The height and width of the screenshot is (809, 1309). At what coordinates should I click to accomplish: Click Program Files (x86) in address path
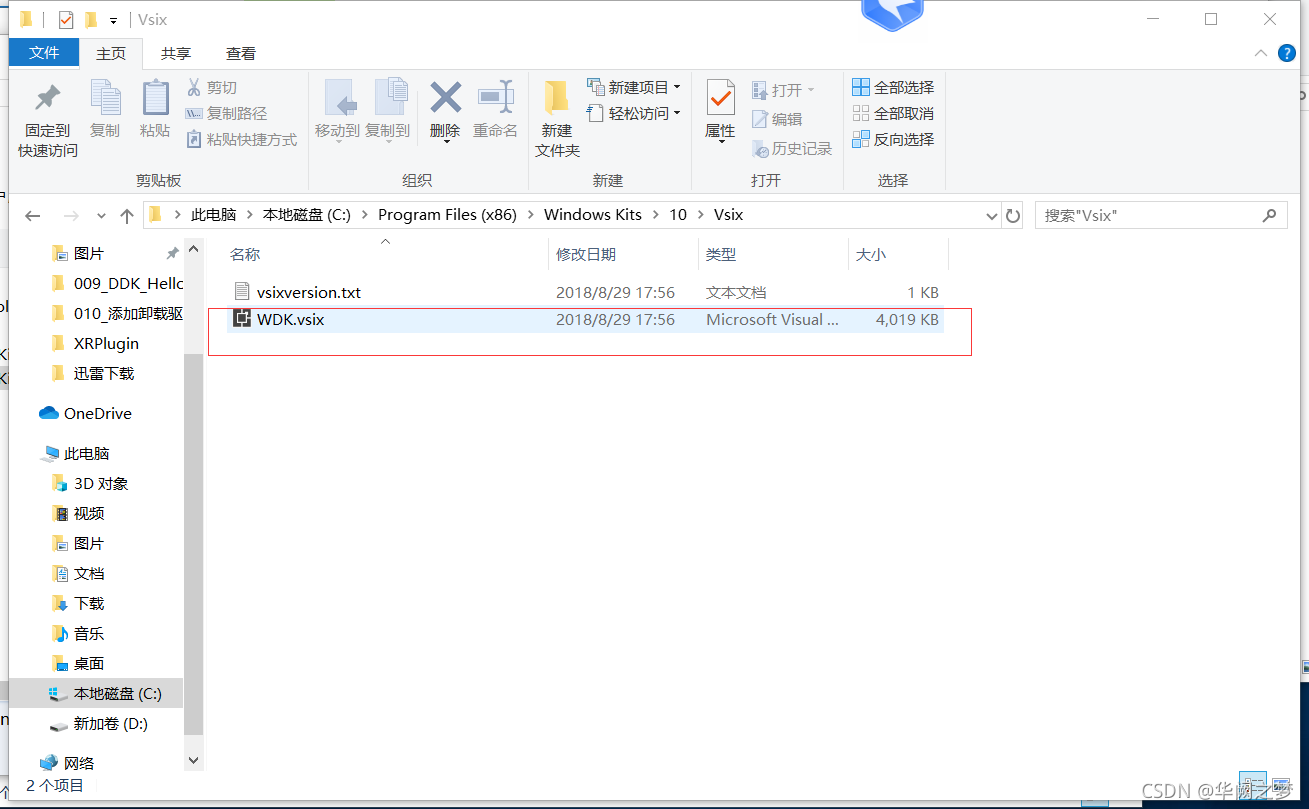coord(446,215)
